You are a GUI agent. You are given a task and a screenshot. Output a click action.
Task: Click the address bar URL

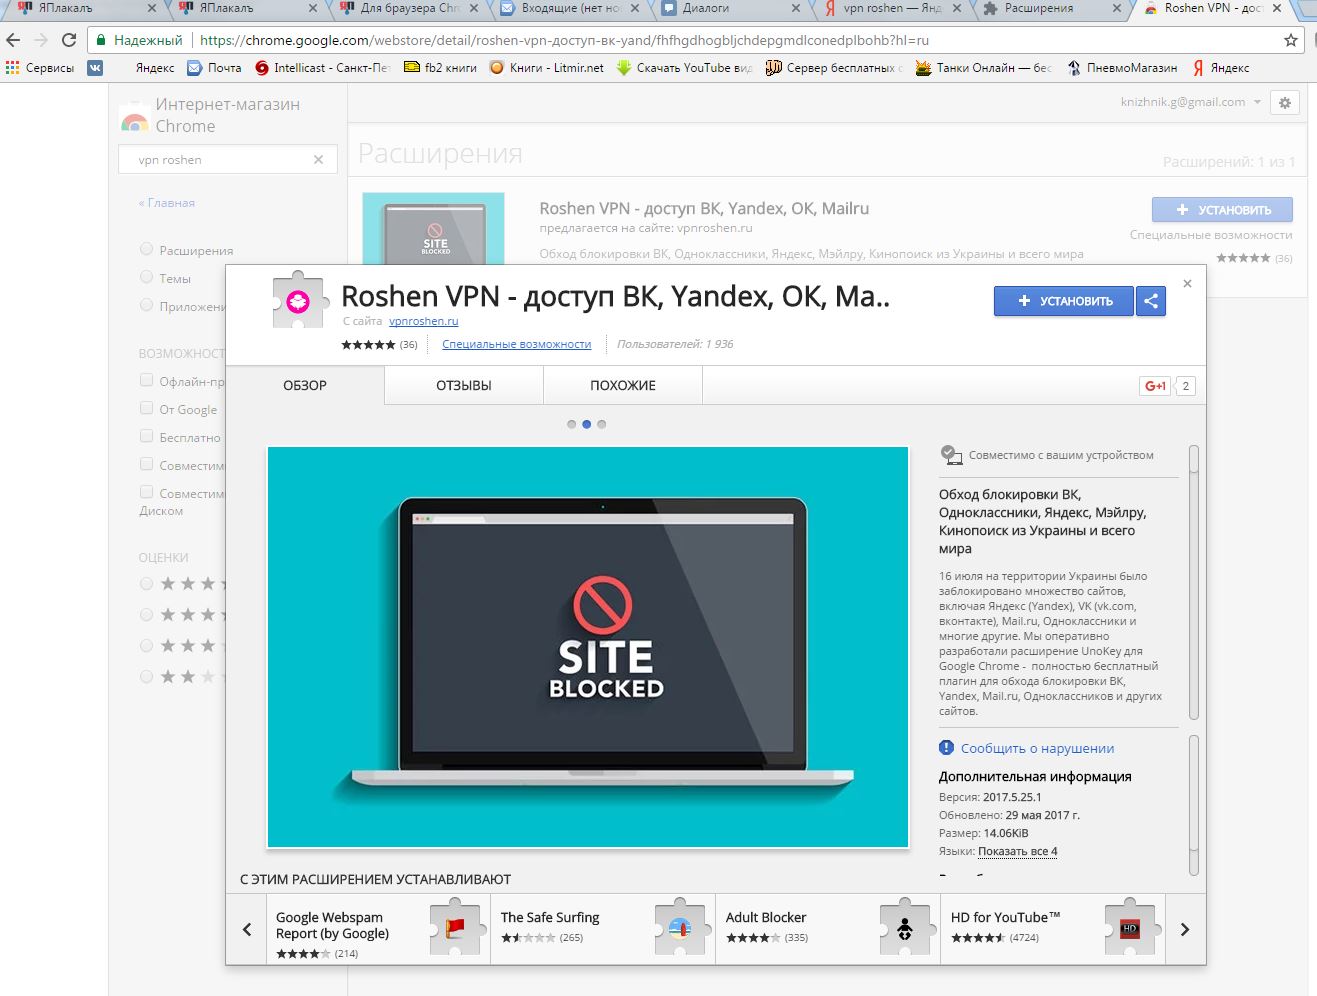pyautogui.click(x=564, y=40)
